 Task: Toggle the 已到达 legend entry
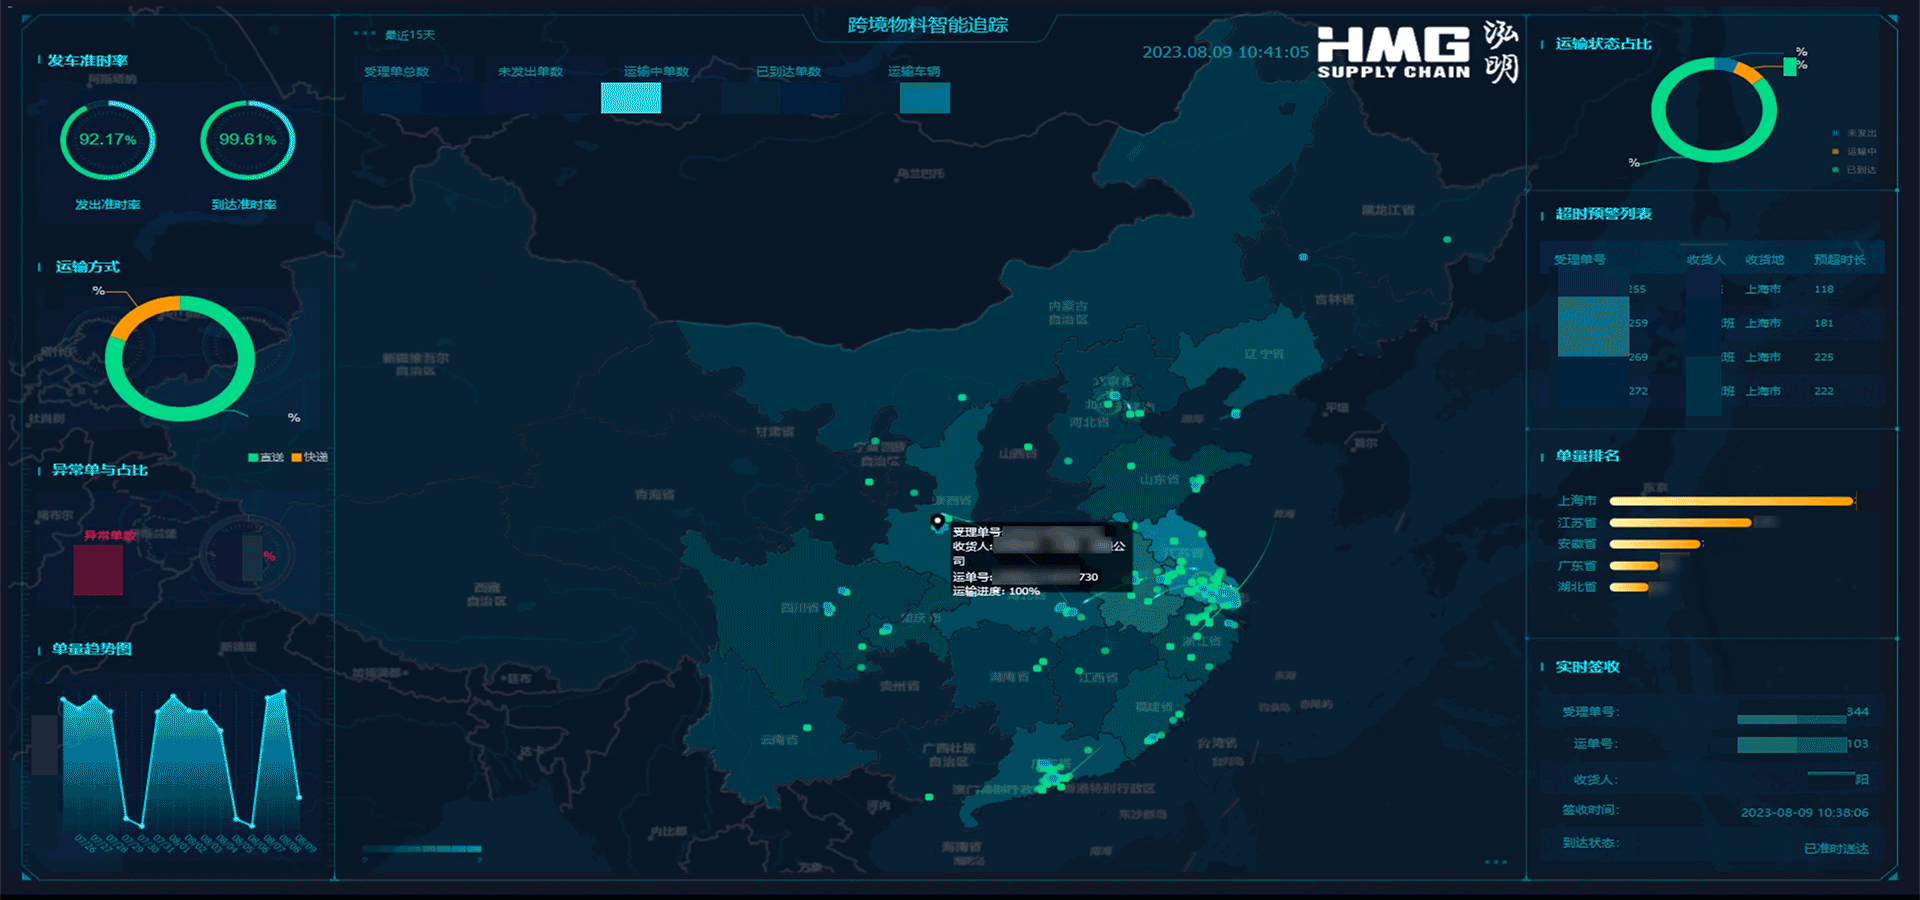1855,170
